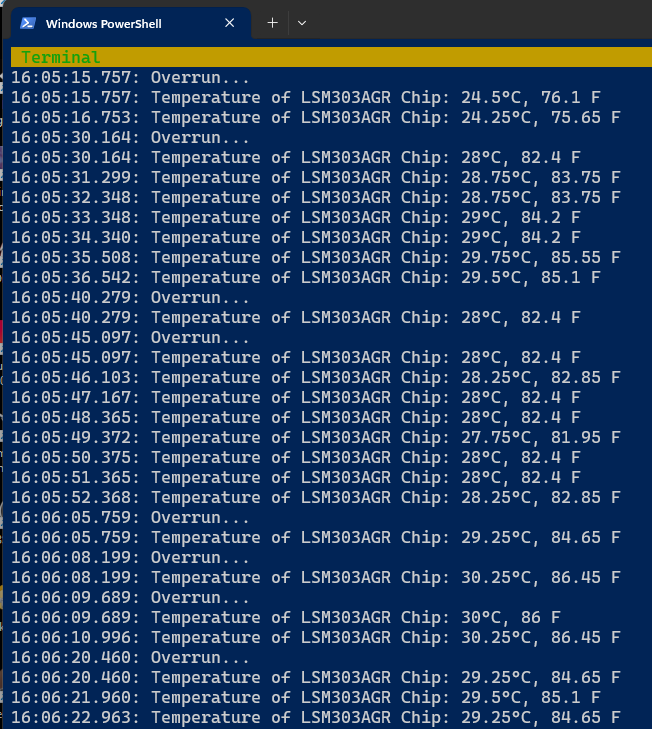Click the line at 16:05:16.753

point(316,118)
